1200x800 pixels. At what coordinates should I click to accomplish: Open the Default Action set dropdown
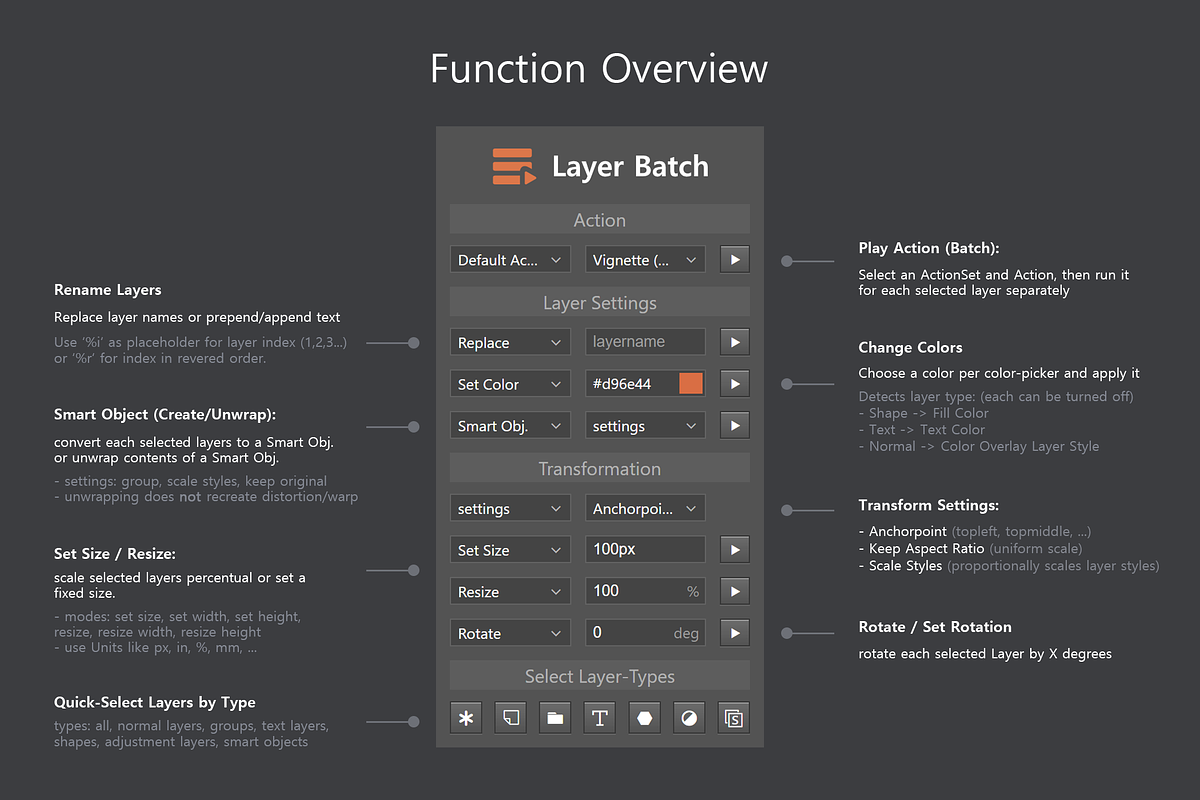click(x=510, y=258)
